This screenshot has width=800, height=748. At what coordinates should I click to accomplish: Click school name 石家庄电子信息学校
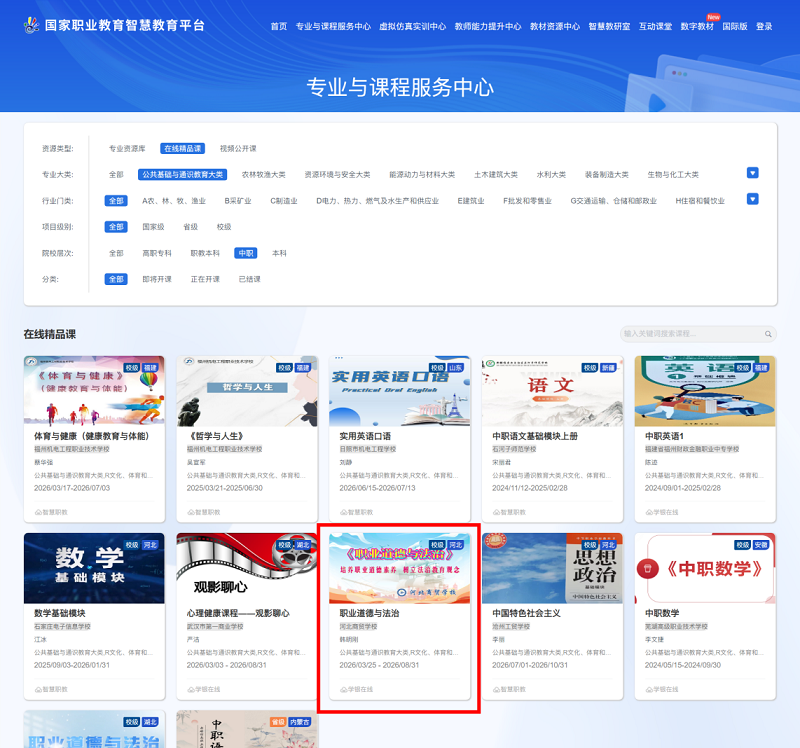(62, 627)
